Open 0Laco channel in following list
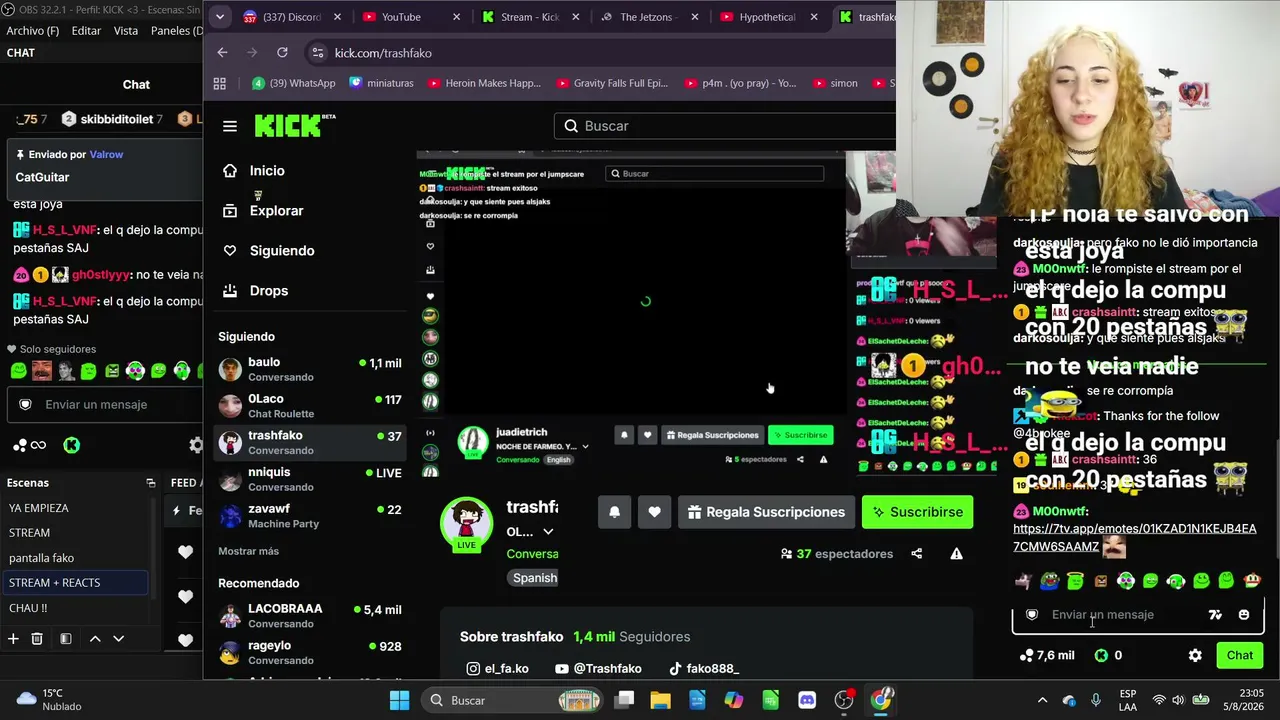 click(310, 406)
